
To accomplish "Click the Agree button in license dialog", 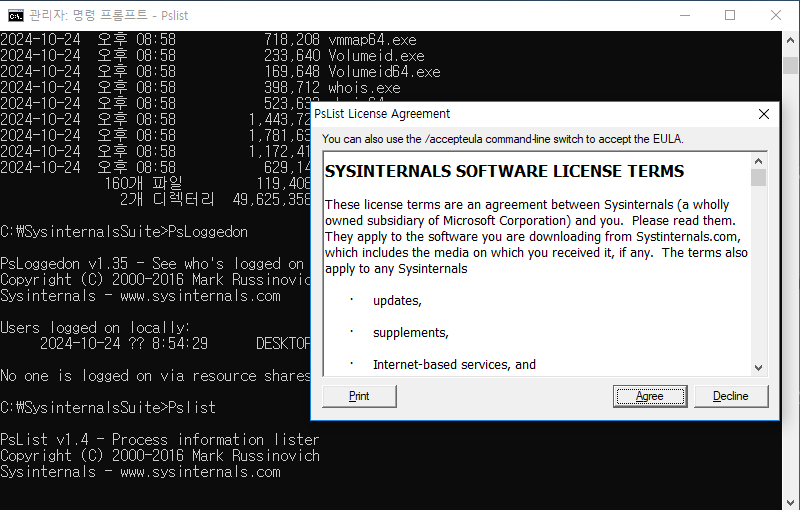I will 650,396.
